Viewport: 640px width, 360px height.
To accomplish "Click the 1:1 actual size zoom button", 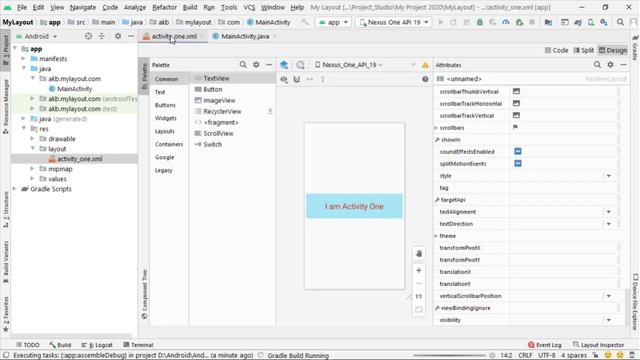I will [419, 296].
